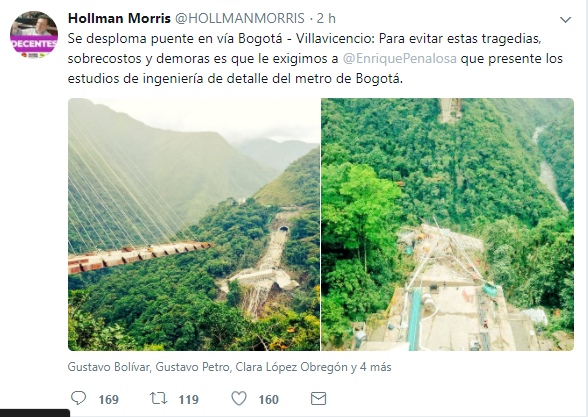The width and height of the screenshot is (588, 417).
Task: Show the 'y 4 más' tagged people
Action: pyautogui.click(x=371, y=367)
